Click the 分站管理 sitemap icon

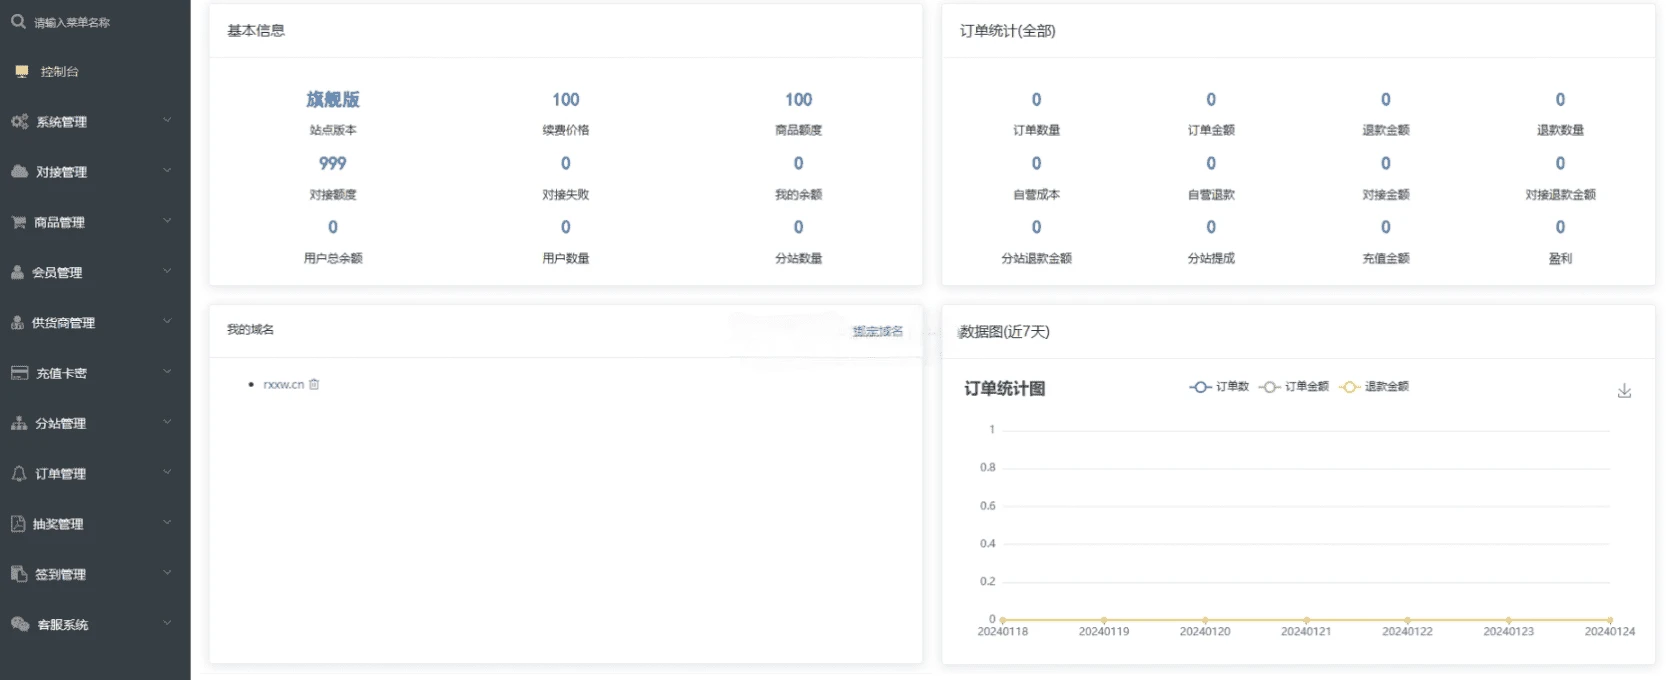pos(19,423)
